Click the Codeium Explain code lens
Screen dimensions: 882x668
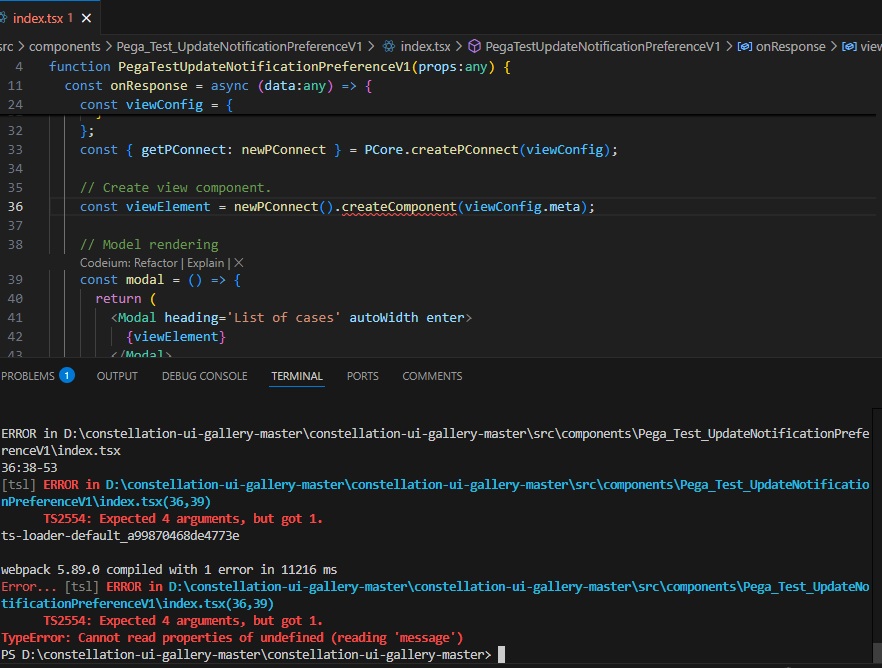pos(207,262)
